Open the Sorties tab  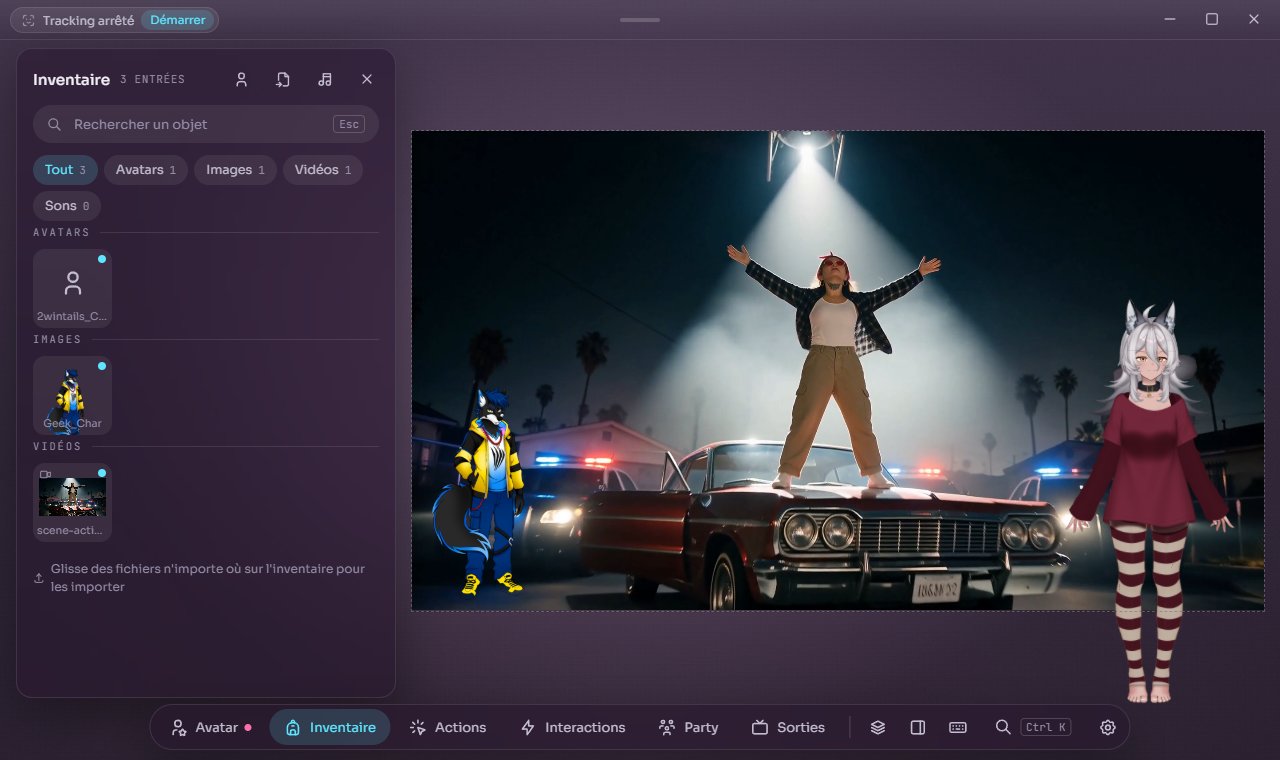789,727
